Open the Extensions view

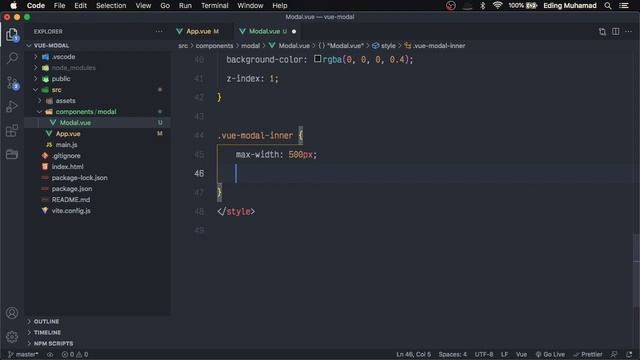point(12,131)
